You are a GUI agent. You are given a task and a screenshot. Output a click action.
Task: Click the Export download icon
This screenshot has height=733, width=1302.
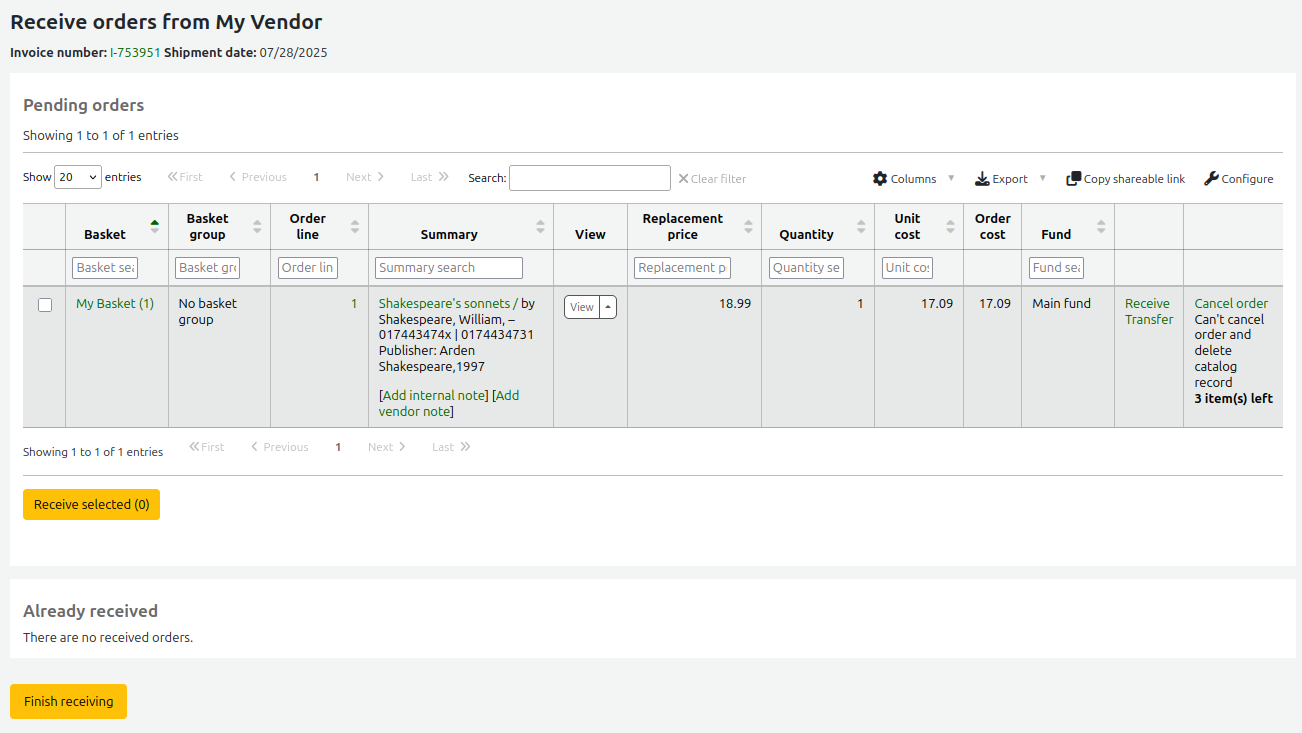point(982,179)
